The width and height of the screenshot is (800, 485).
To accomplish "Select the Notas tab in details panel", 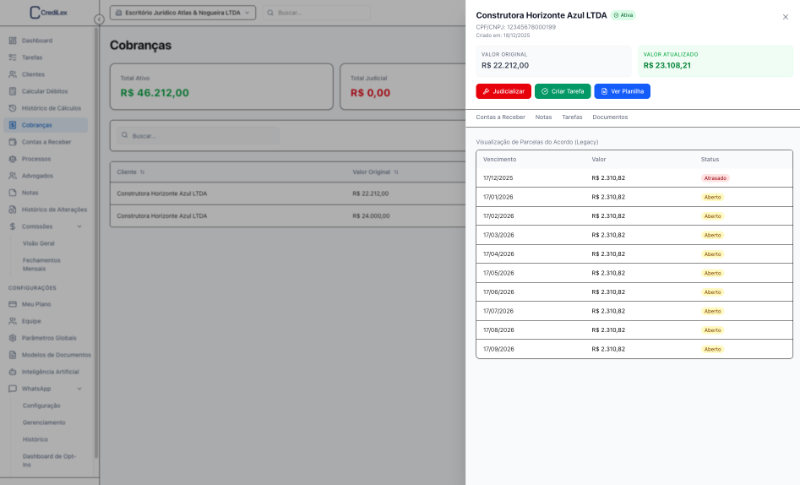I will click(x=543, y=117).
